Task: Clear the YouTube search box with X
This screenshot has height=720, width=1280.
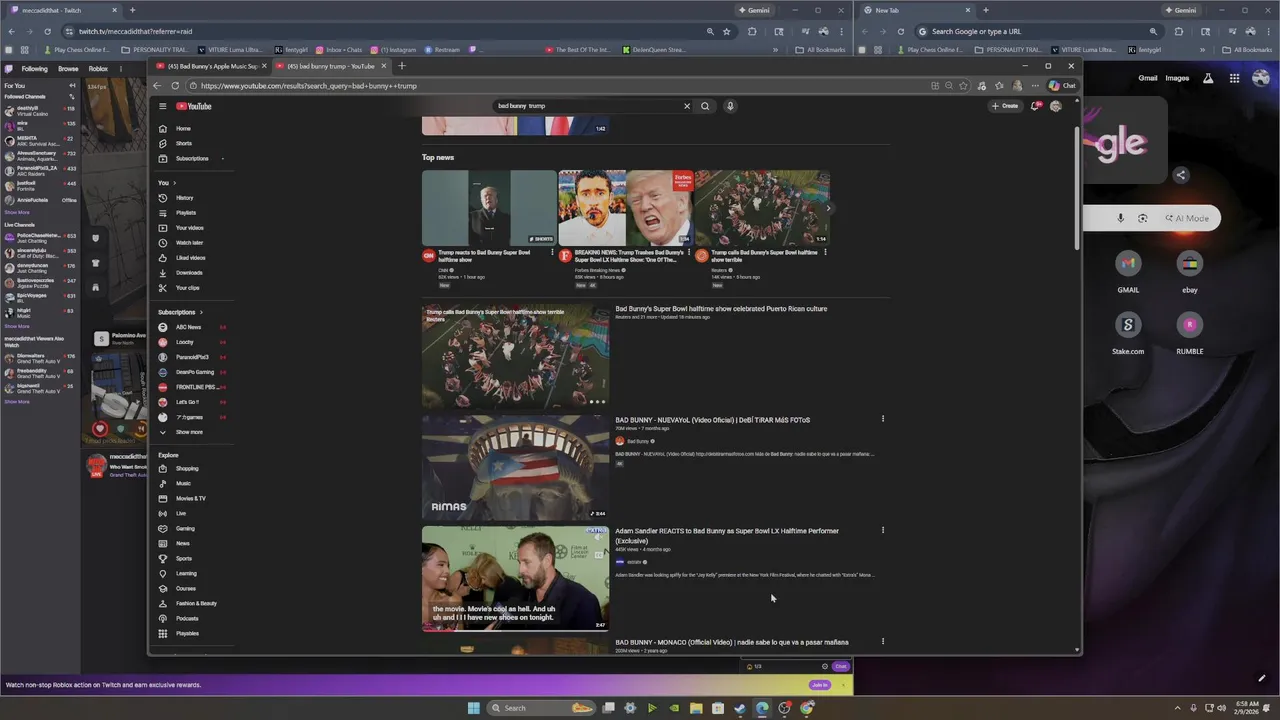Action: (687, 106)
